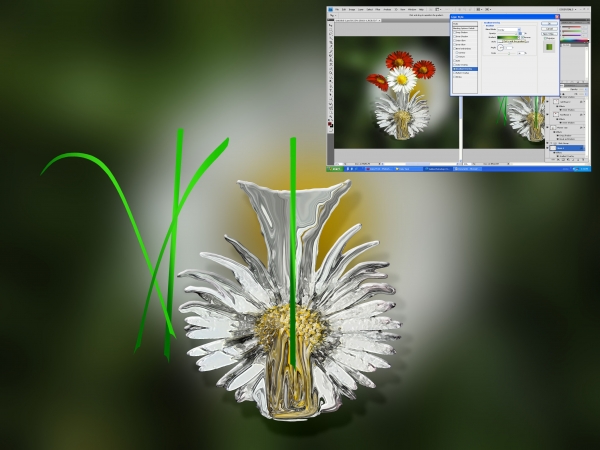Image resolution: width=600 pixels, height=450 pixels.
Task: Toggle visibility eye of the highlighted layer
Action: [547, 148]
